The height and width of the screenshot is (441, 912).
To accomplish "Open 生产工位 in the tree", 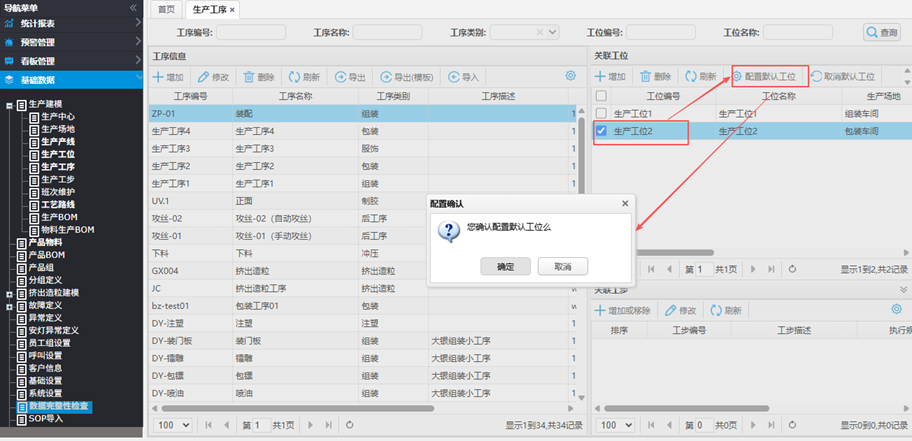I will 58,154.
